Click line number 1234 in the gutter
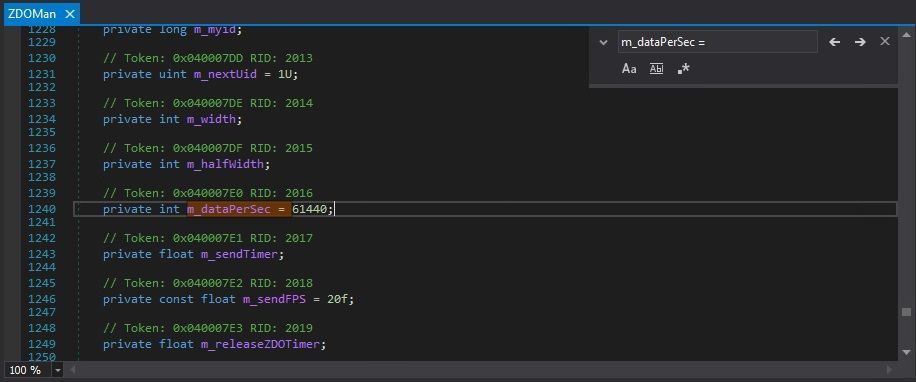The image size is (916, 382). 41,119
